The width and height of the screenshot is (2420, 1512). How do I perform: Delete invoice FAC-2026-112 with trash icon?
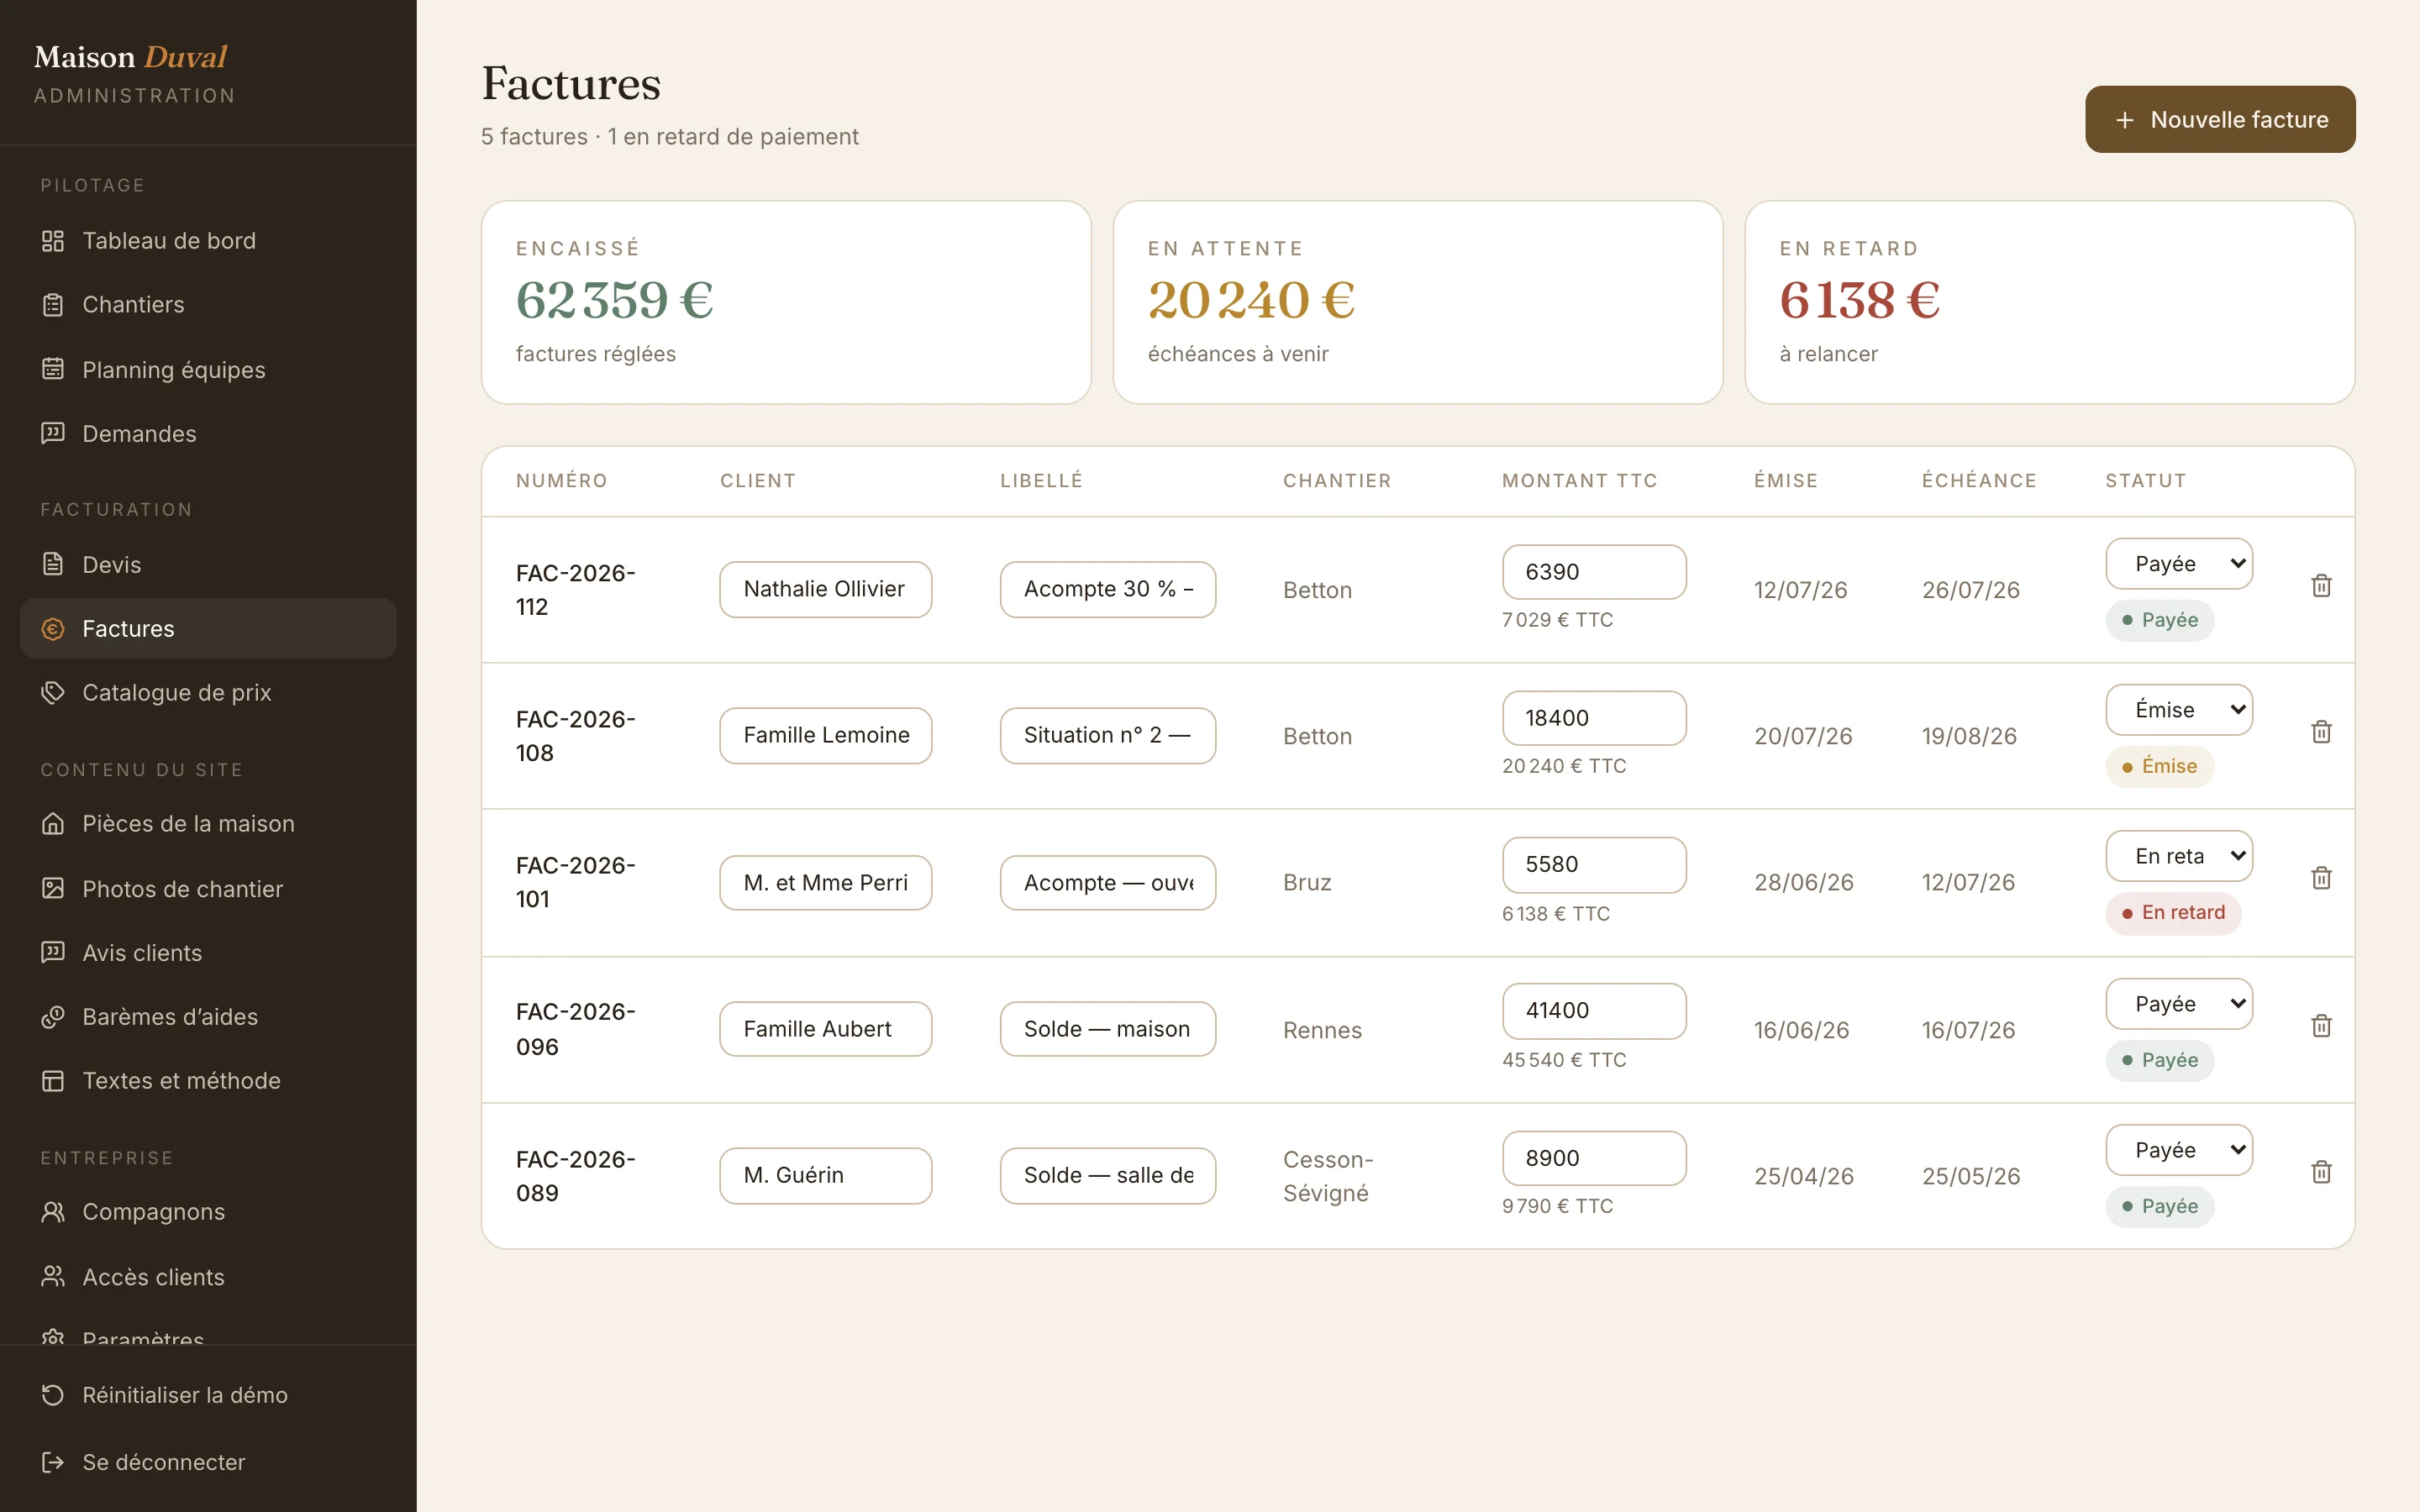click(2321, 586)
